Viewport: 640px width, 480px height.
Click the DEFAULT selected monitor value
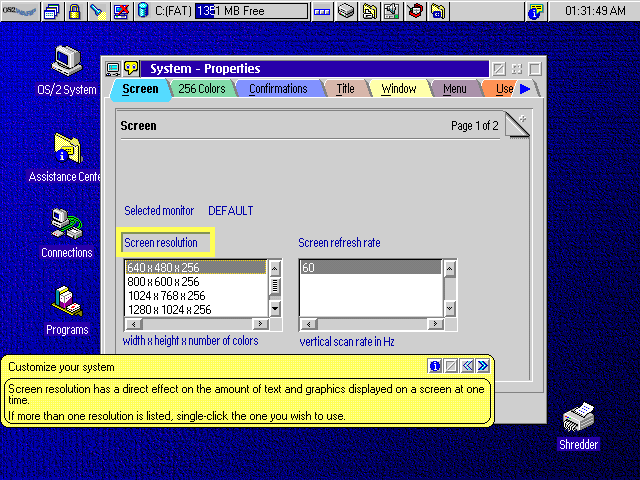click(231, 211)
